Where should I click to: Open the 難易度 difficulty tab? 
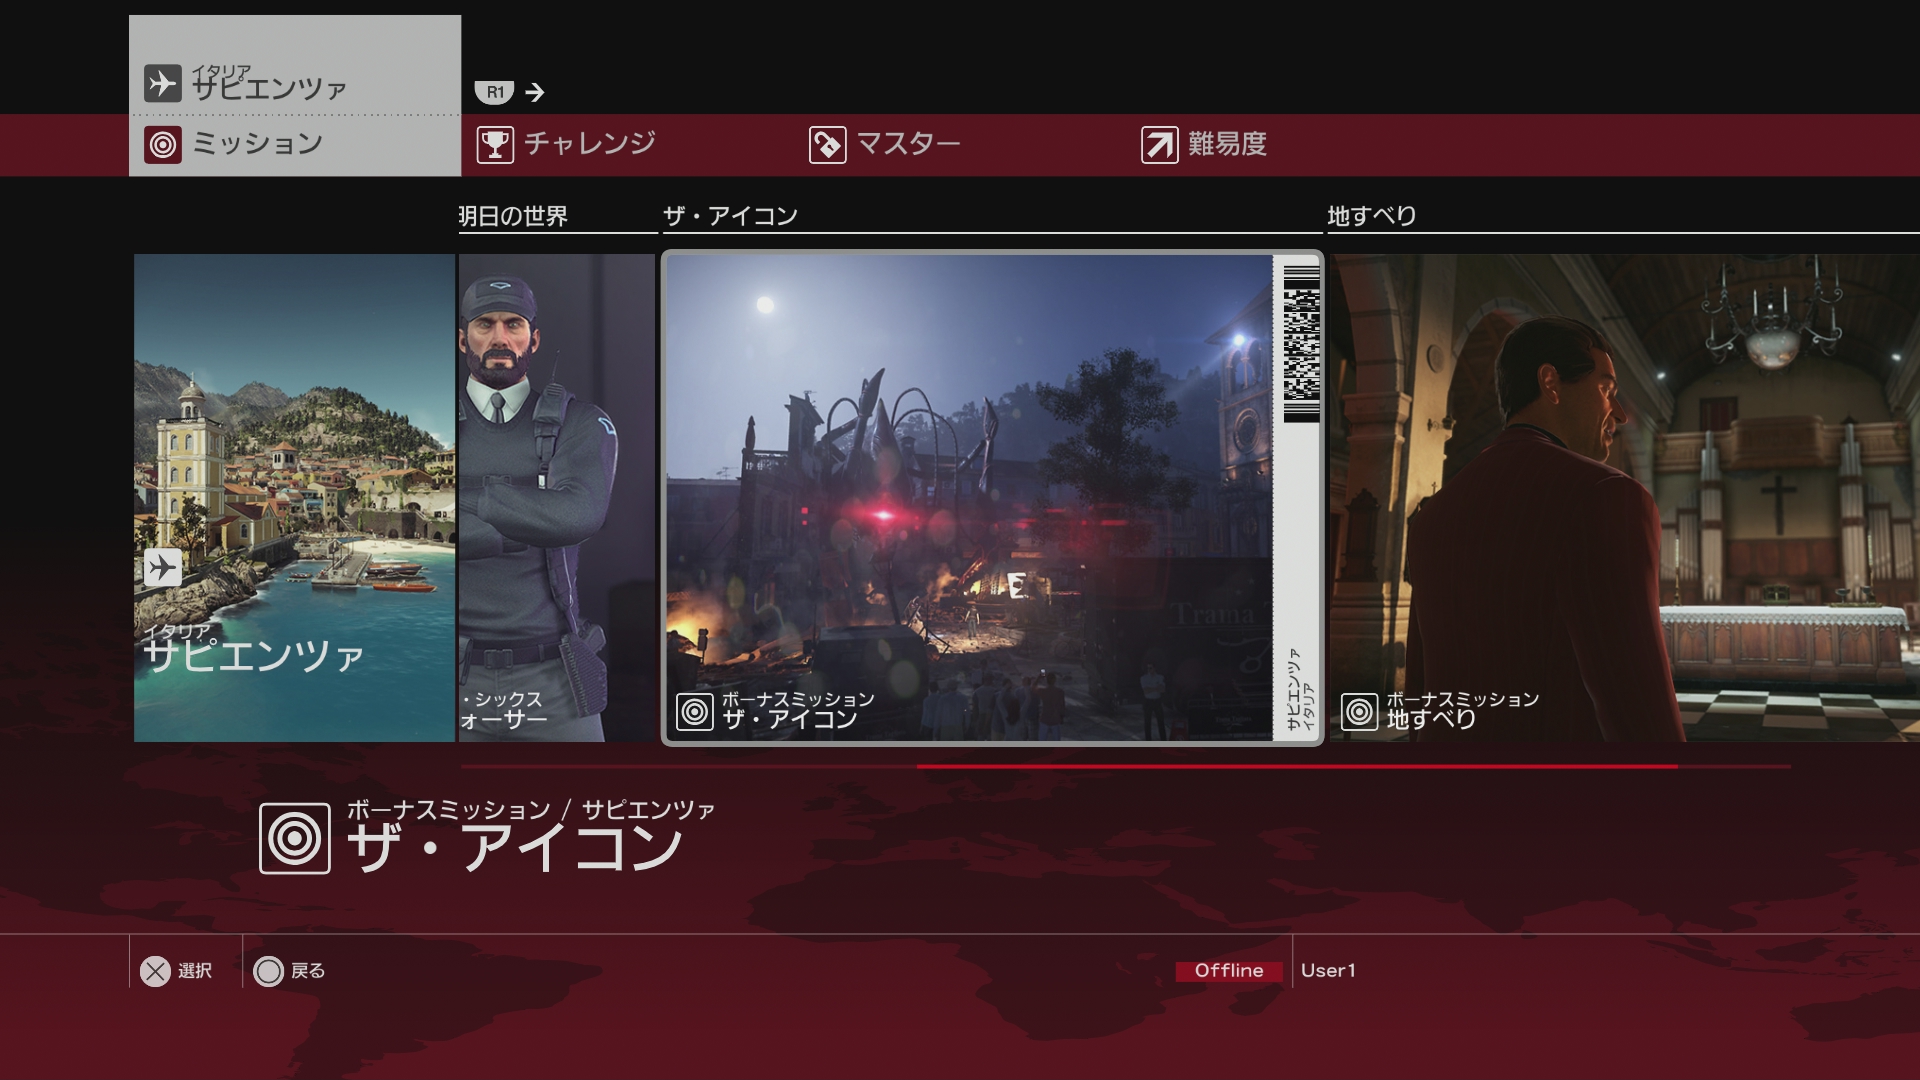pos(1227,144)
